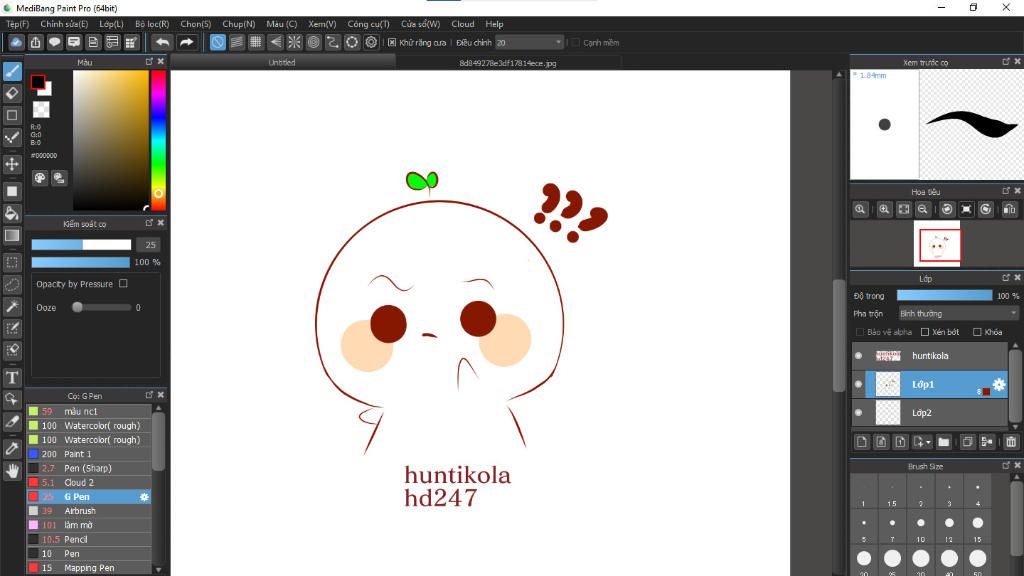The height and width of the screenshot is (576, 1024).
Task: Click the Navigator canvas thumbnail
Action: [937, 244]
